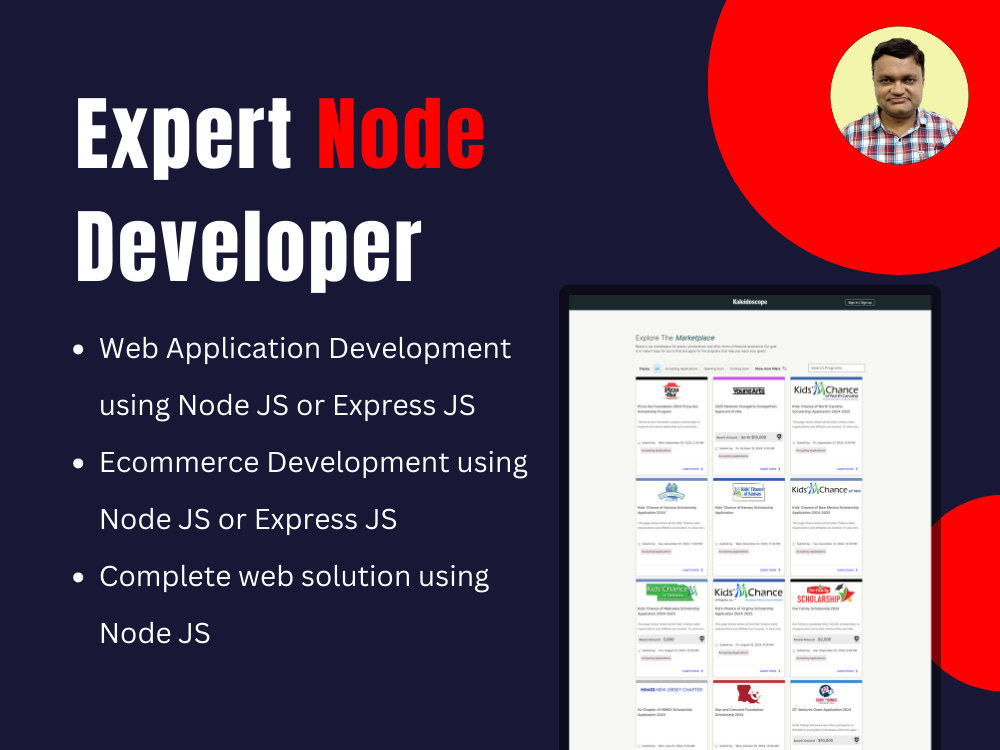Click the sort icon beside More/less filters

tap(784, 369)
